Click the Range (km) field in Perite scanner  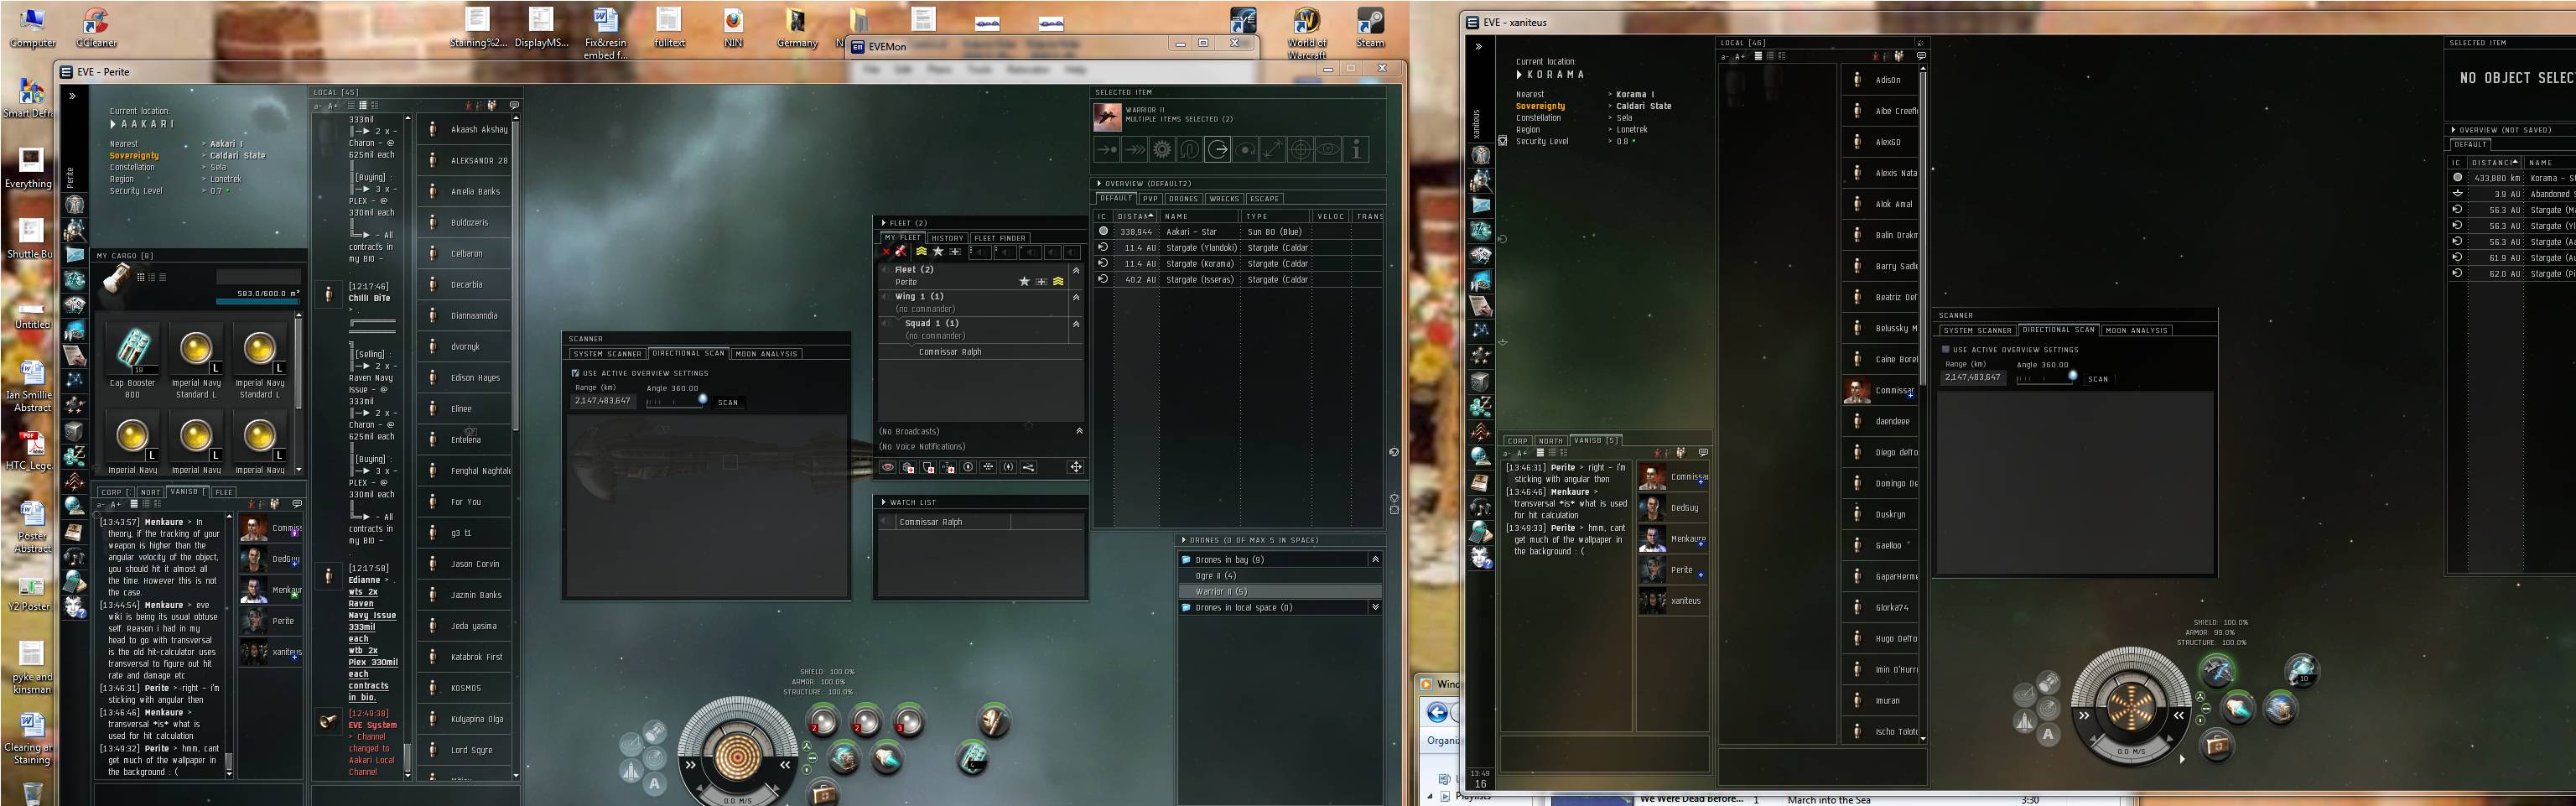point(603,401)
